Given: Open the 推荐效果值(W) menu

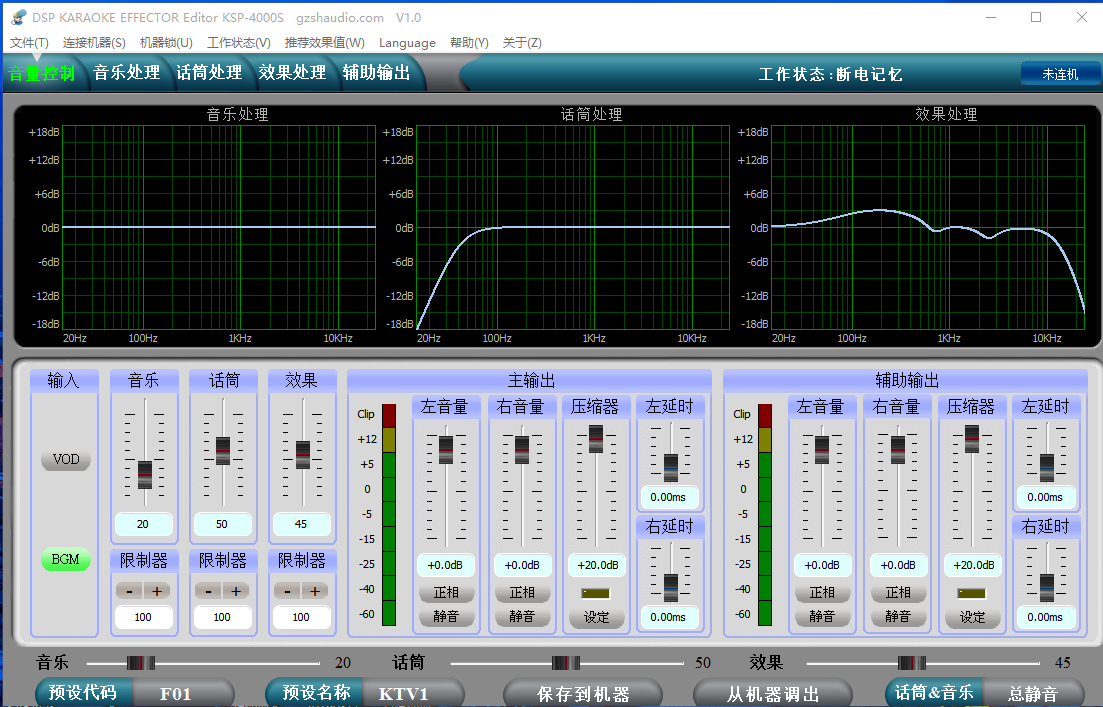Looking at the screenshot, I should (x=324, y=43).
